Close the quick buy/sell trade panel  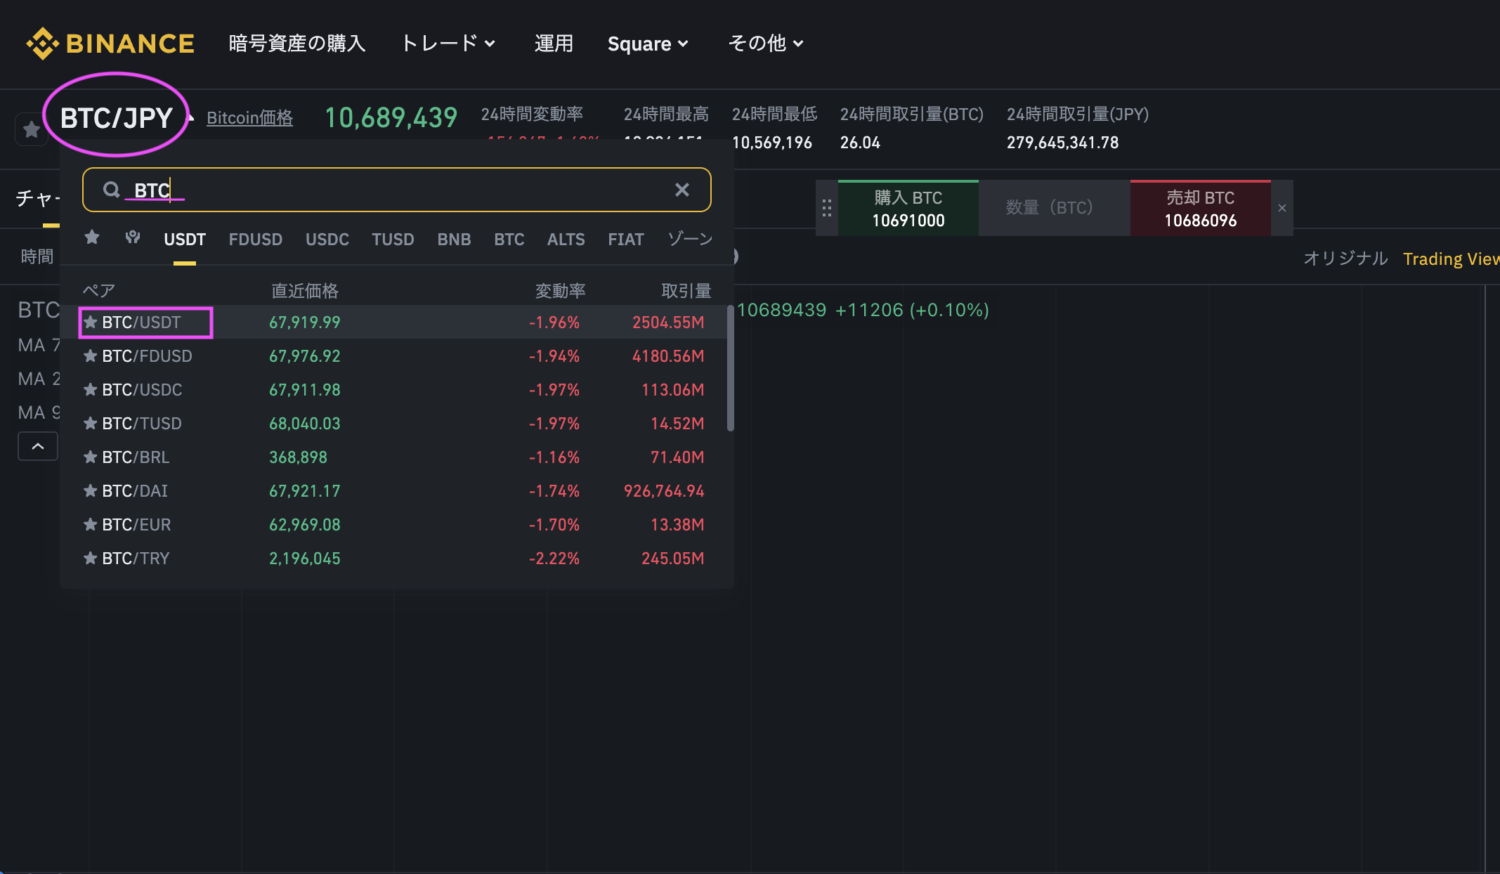coord(1282,208)
